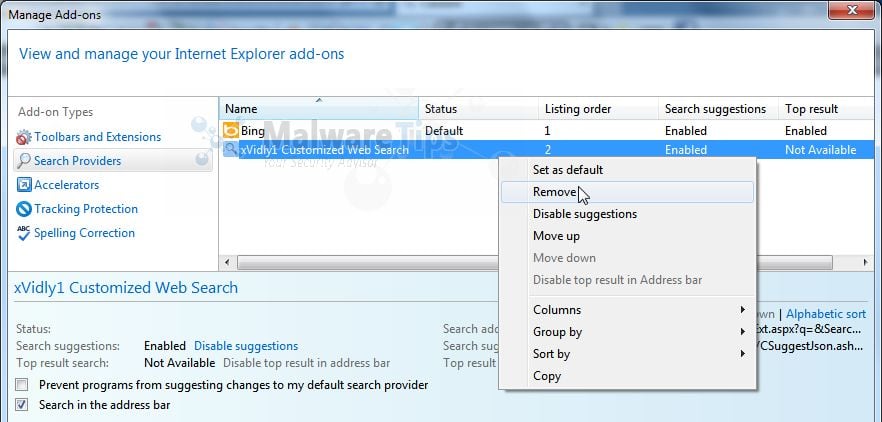This screenshot has width=882, height=422.
Task: Sort by Search suggestions column header
Action: [718, 109]
